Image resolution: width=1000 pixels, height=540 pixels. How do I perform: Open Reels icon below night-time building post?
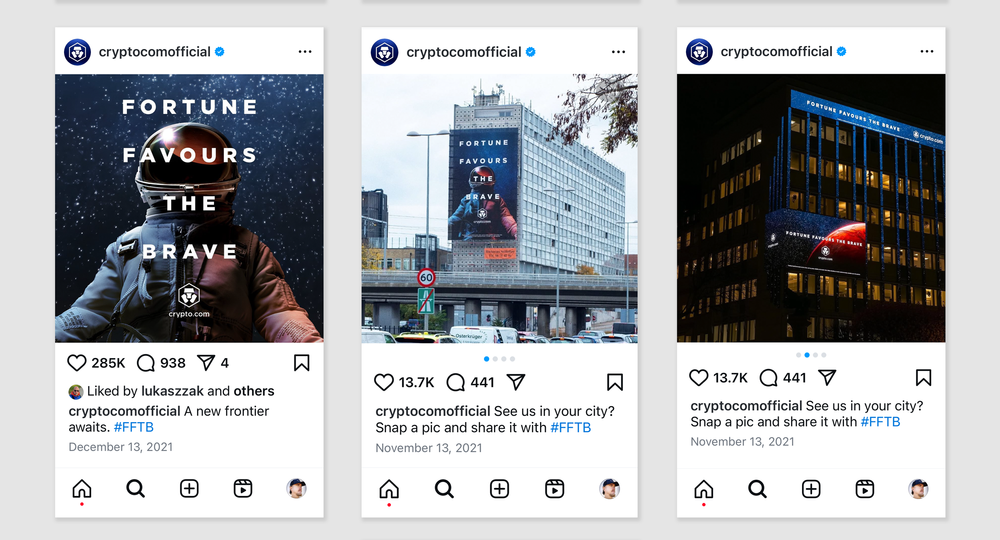click(x=864, y=489)
